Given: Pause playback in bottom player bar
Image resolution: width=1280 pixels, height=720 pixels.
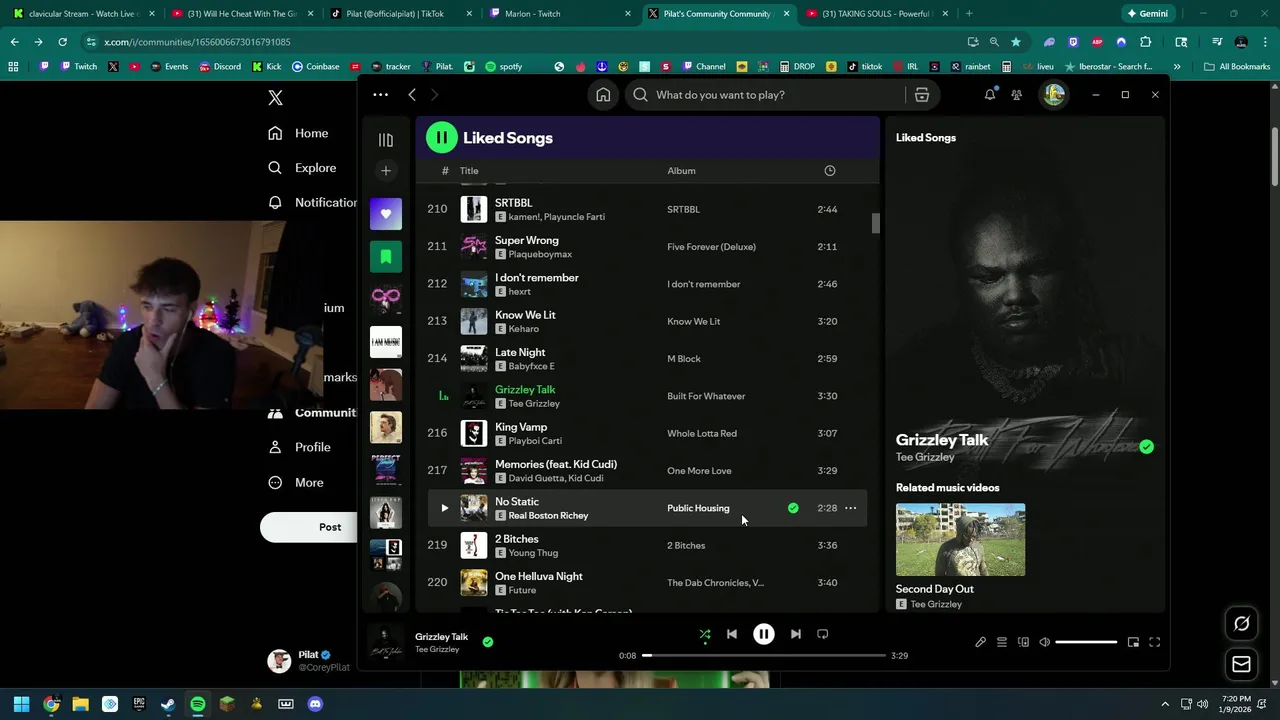Looking at the screenshot, I should (764, 634).
